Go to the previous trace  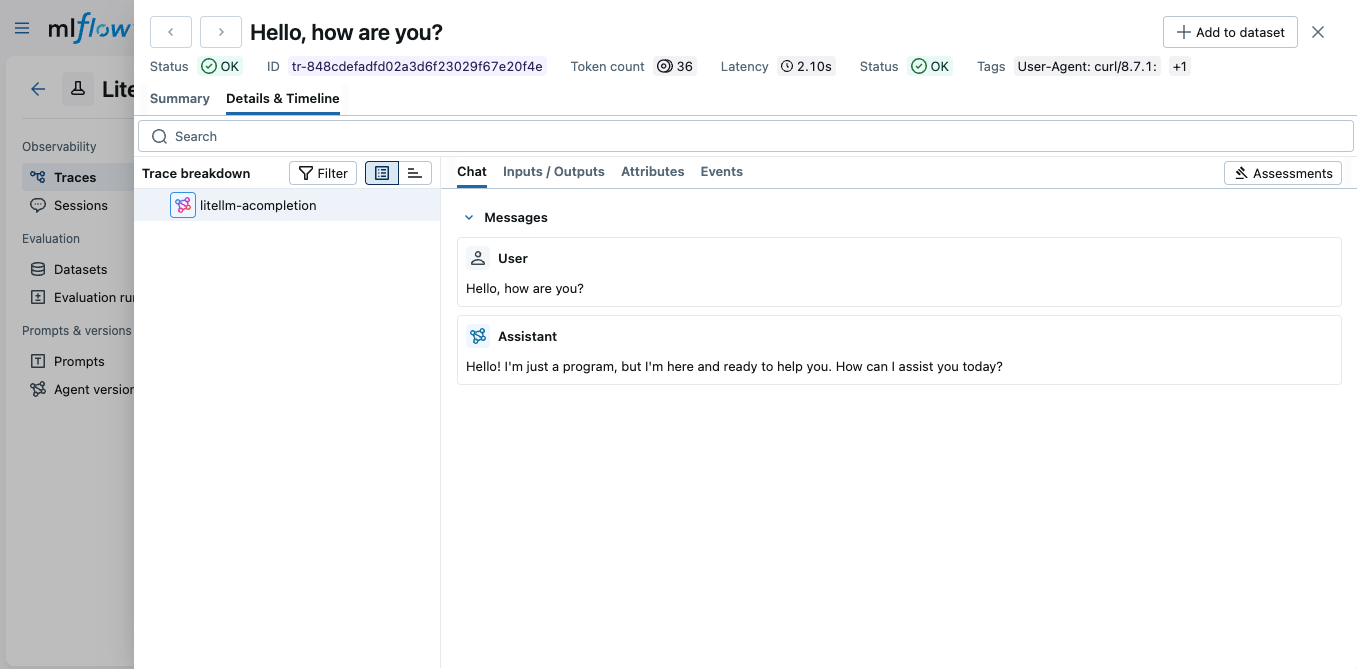coord(171,32)
